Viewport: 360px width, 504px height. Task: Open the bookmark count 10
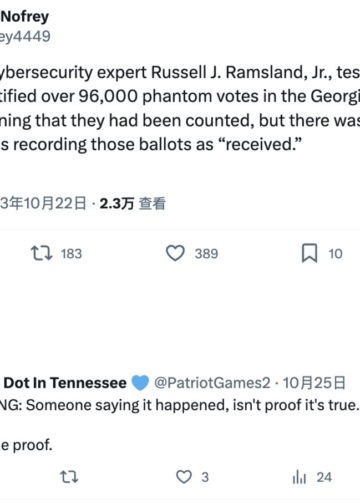335,254
